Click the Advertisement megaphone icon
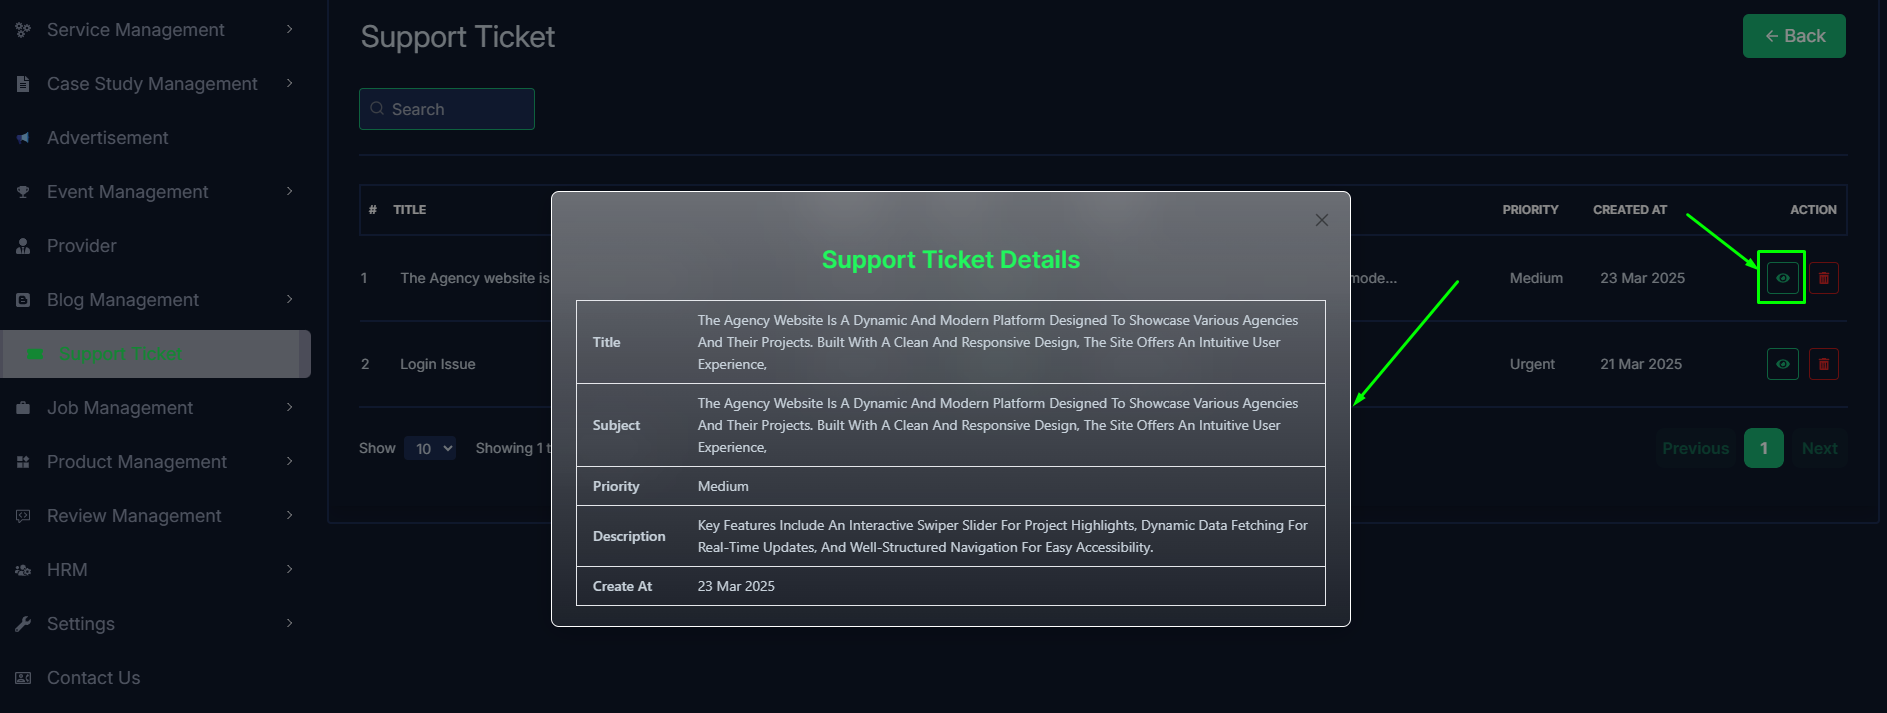1887x713 pixels. [23, 138]
